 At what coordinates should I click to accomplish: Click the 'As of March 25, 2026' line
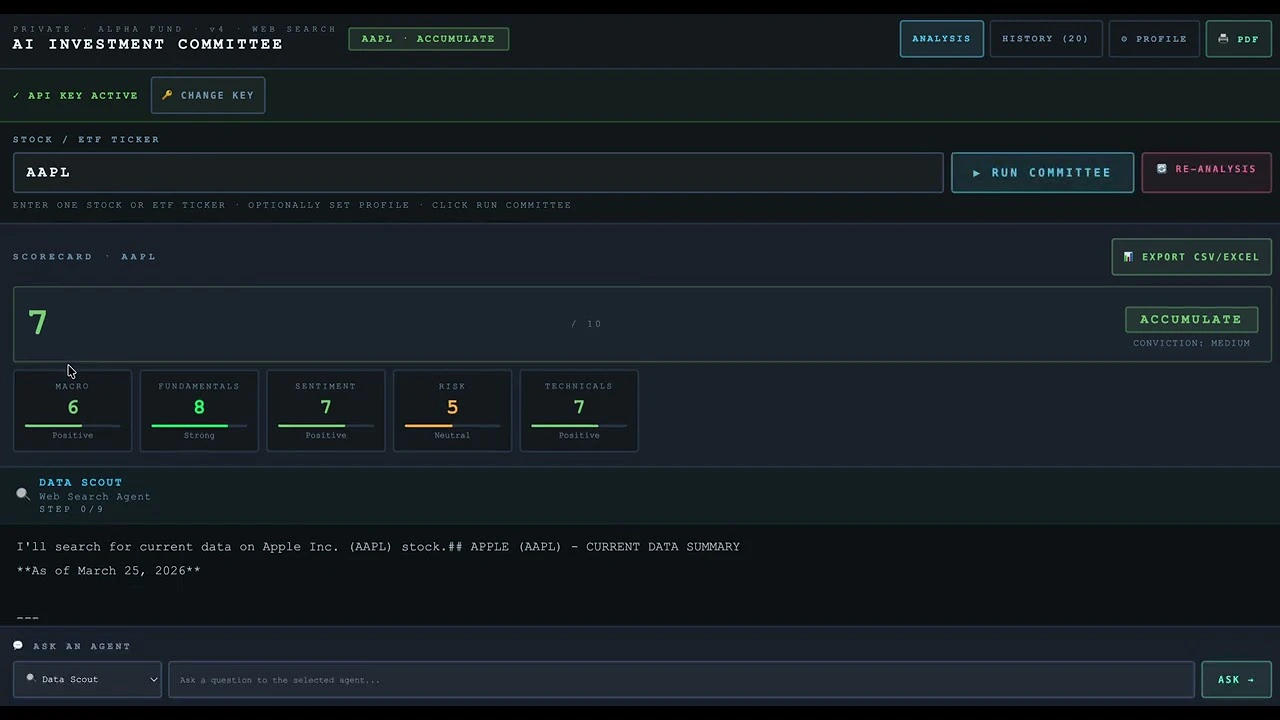(108, 571)
